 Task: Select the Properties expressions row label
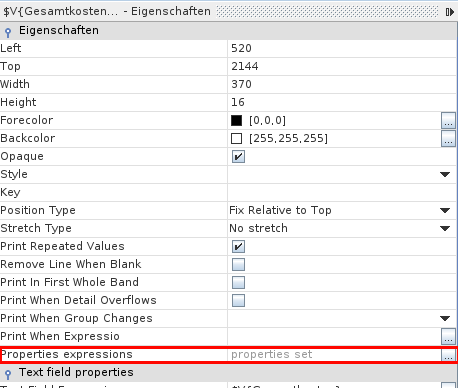point(67,354)
